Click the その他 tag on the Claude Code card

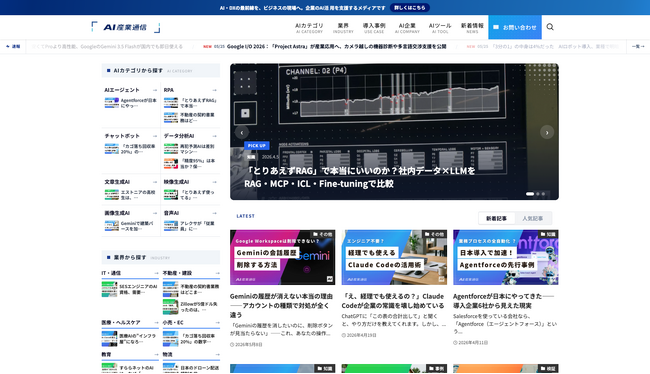(435, 234)
